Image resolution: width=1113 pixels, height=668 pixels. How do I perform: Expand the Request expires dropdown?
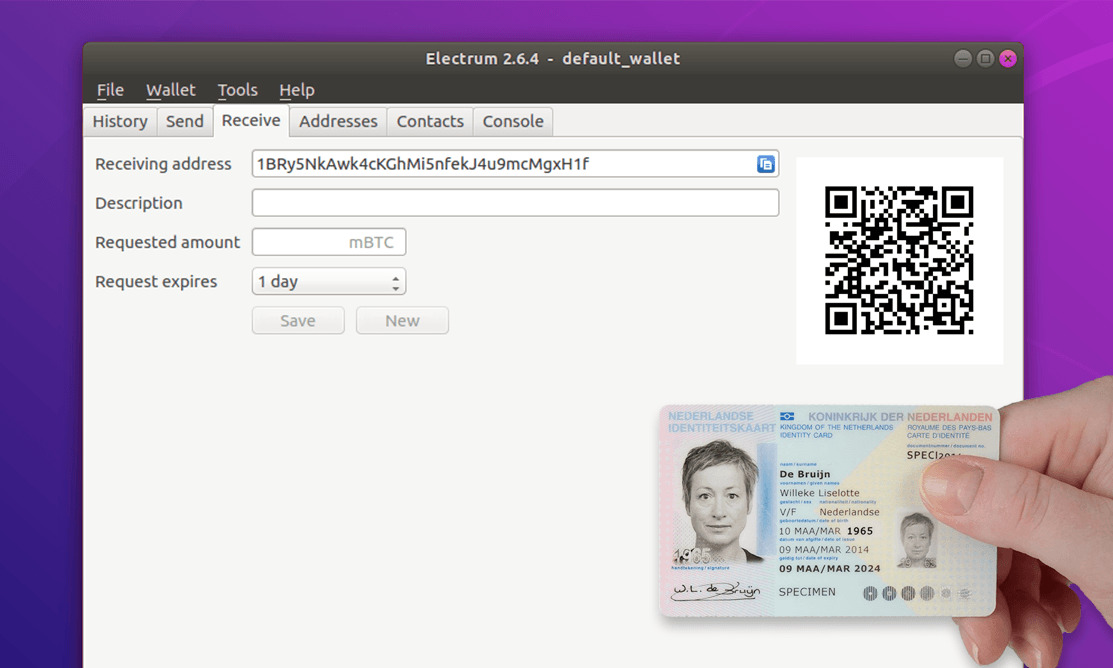click(329, 282)
